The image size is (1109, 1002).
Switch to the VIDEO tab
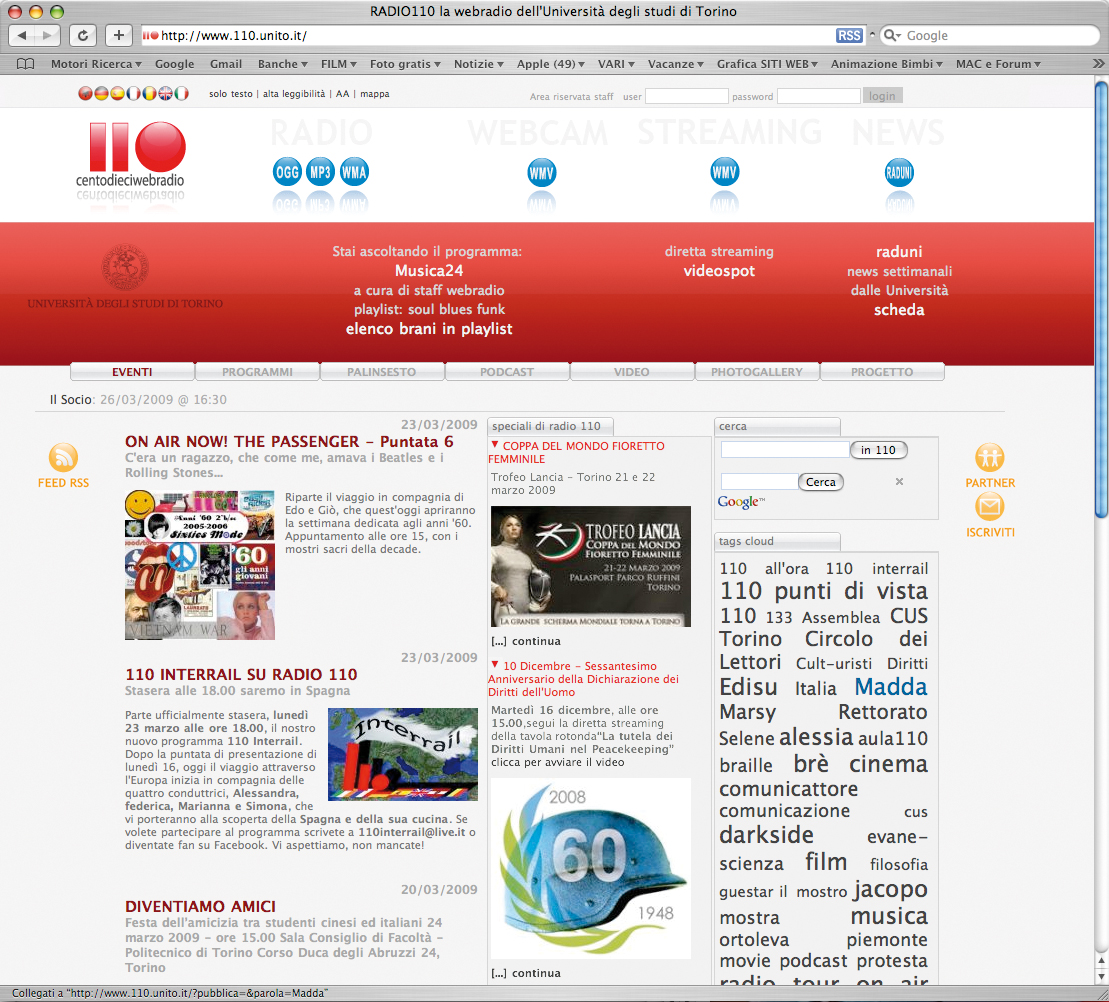632,371
